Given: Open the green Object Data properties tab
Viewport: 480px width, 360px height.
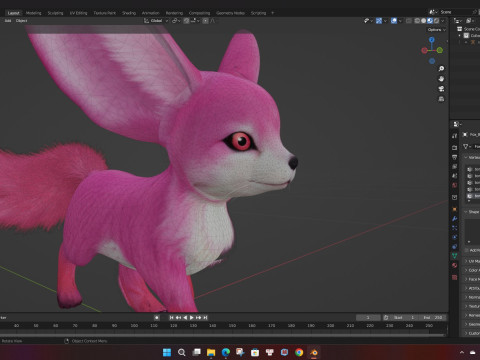Looking at the screenshot, I should tap(455, 256).
